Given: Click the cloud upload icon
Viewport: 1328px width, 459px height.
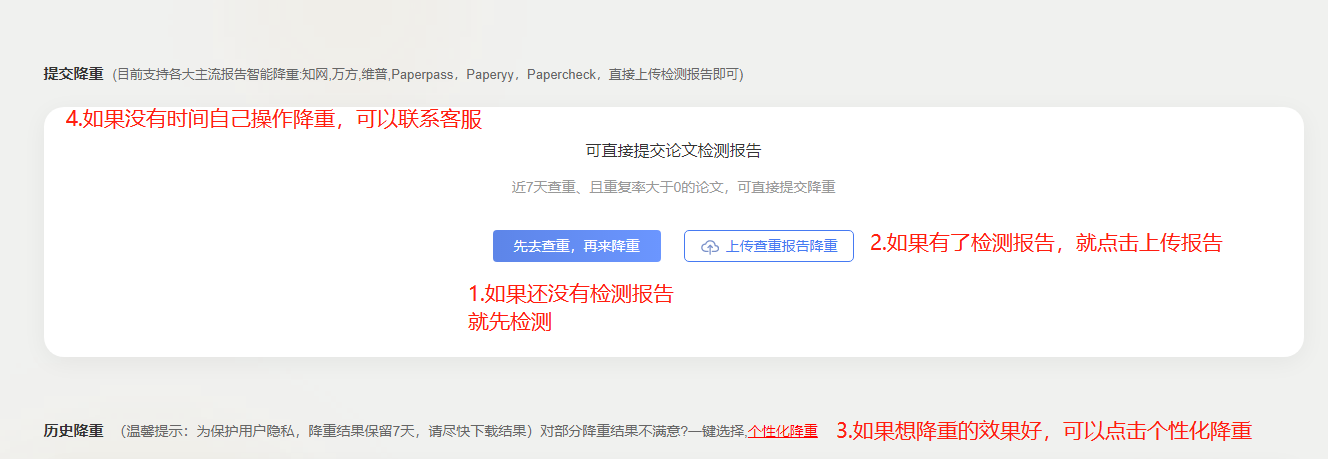Looking at the screenshot, I should click(710, 247).
